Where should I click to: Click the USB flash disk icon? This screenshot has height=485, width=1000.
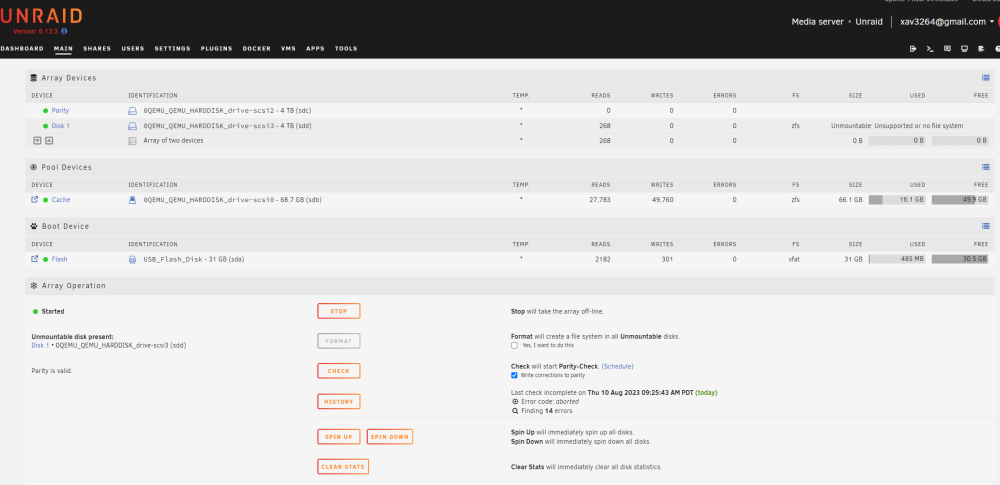pyautogui.click(x=133, y=259)
